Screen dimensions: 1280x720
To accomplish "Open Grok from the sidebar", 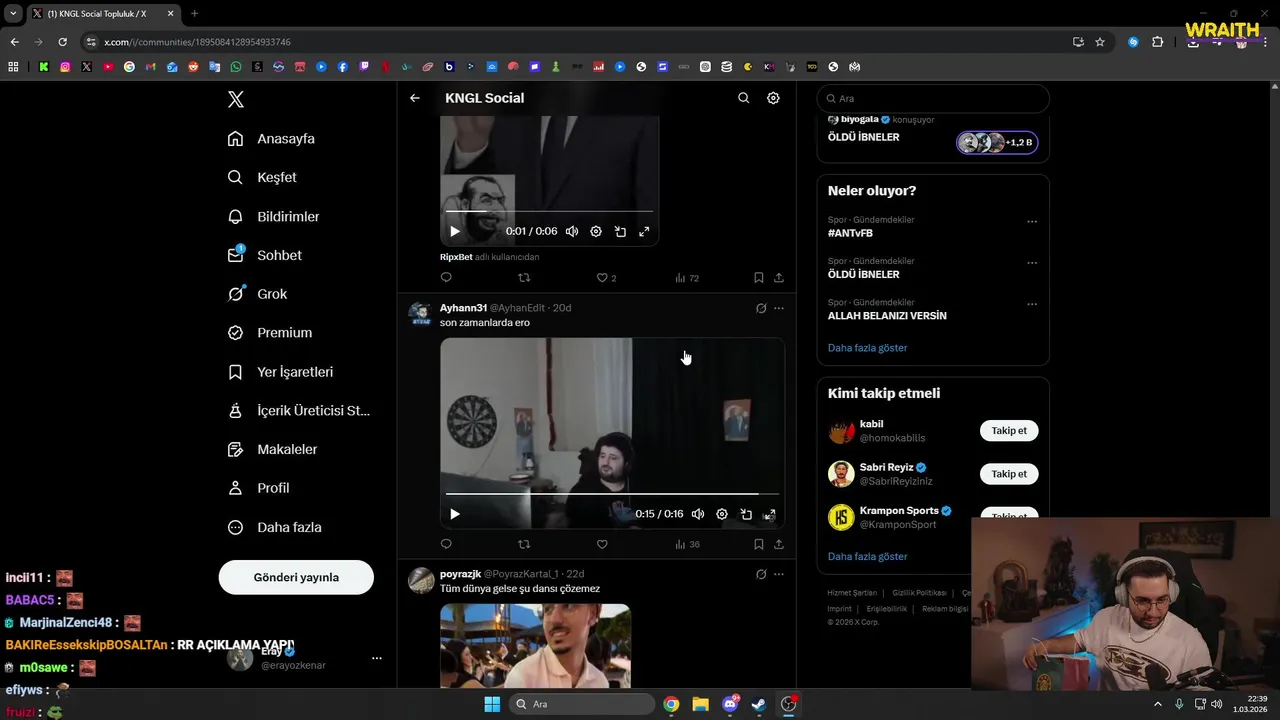I will coord(258,294).
